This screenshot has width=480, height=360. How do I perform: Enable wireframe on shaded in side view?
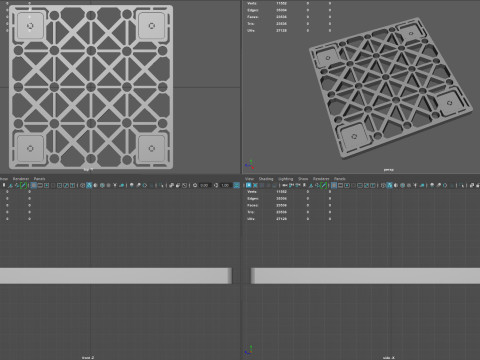pyautogui.click(x=402, y=185)
